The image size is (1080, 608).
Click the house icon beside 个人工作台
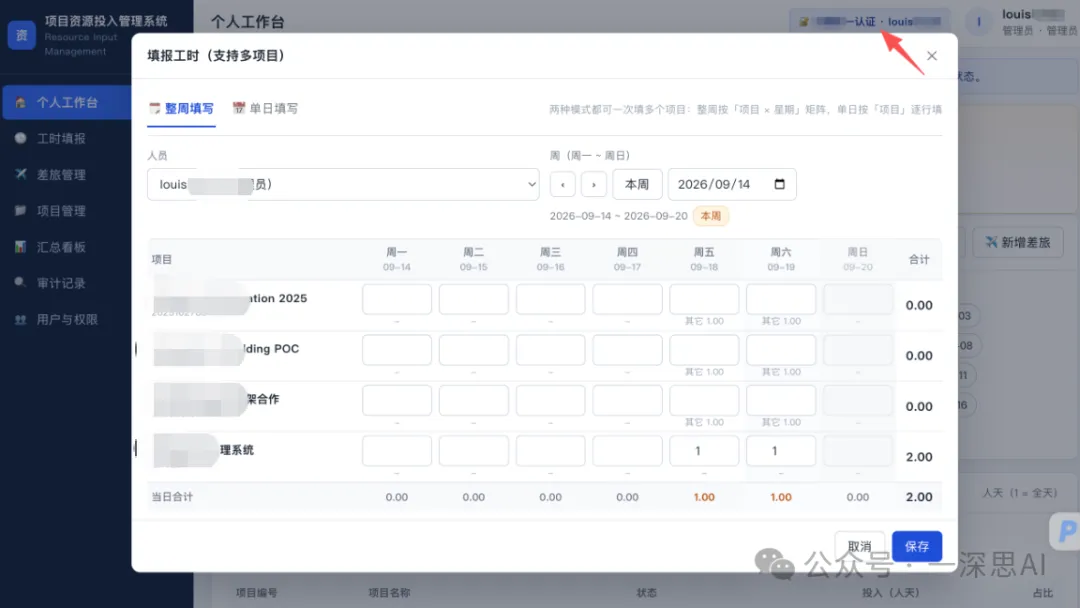(x=21, y=102)
